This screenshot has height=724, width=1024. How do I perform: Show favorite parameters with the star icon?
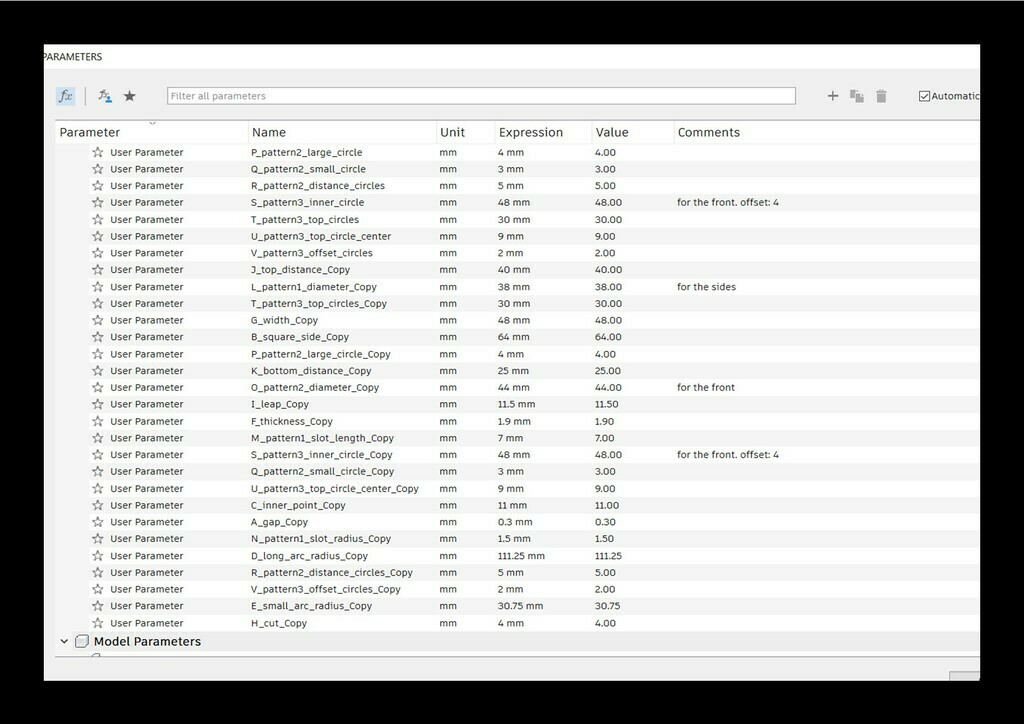tap(129, 96)
